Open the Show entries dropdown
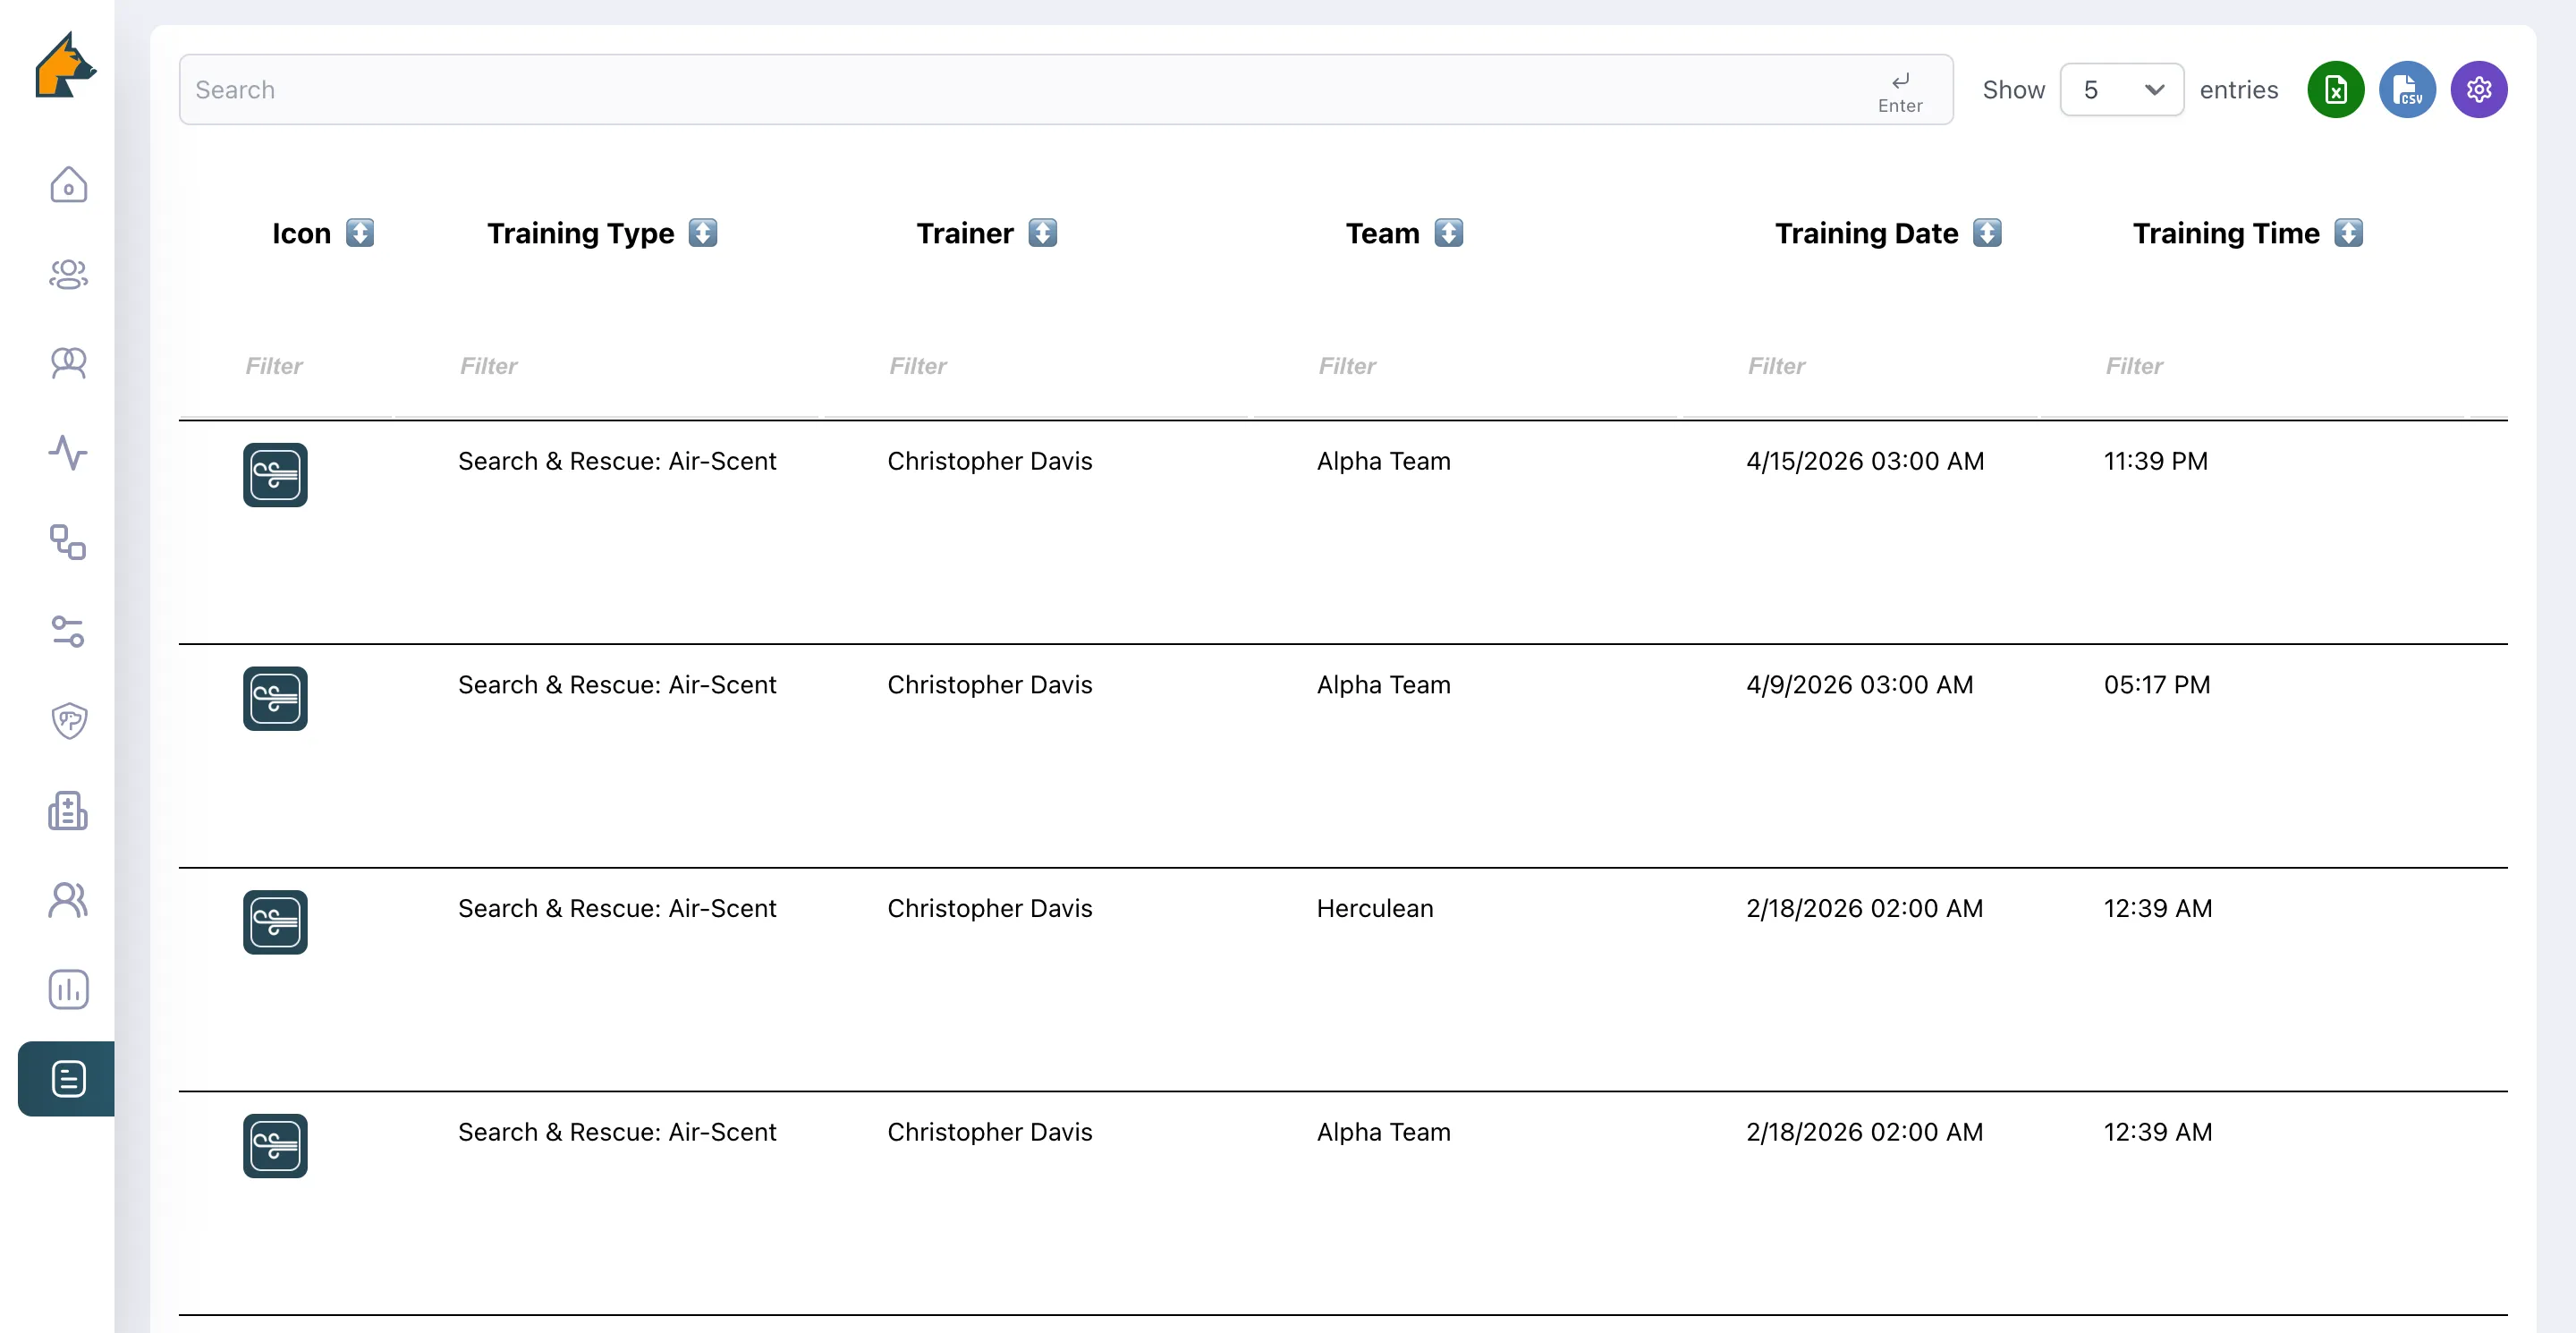This screenshot has height=1333, width=2576. click(x=2122, y=90)
